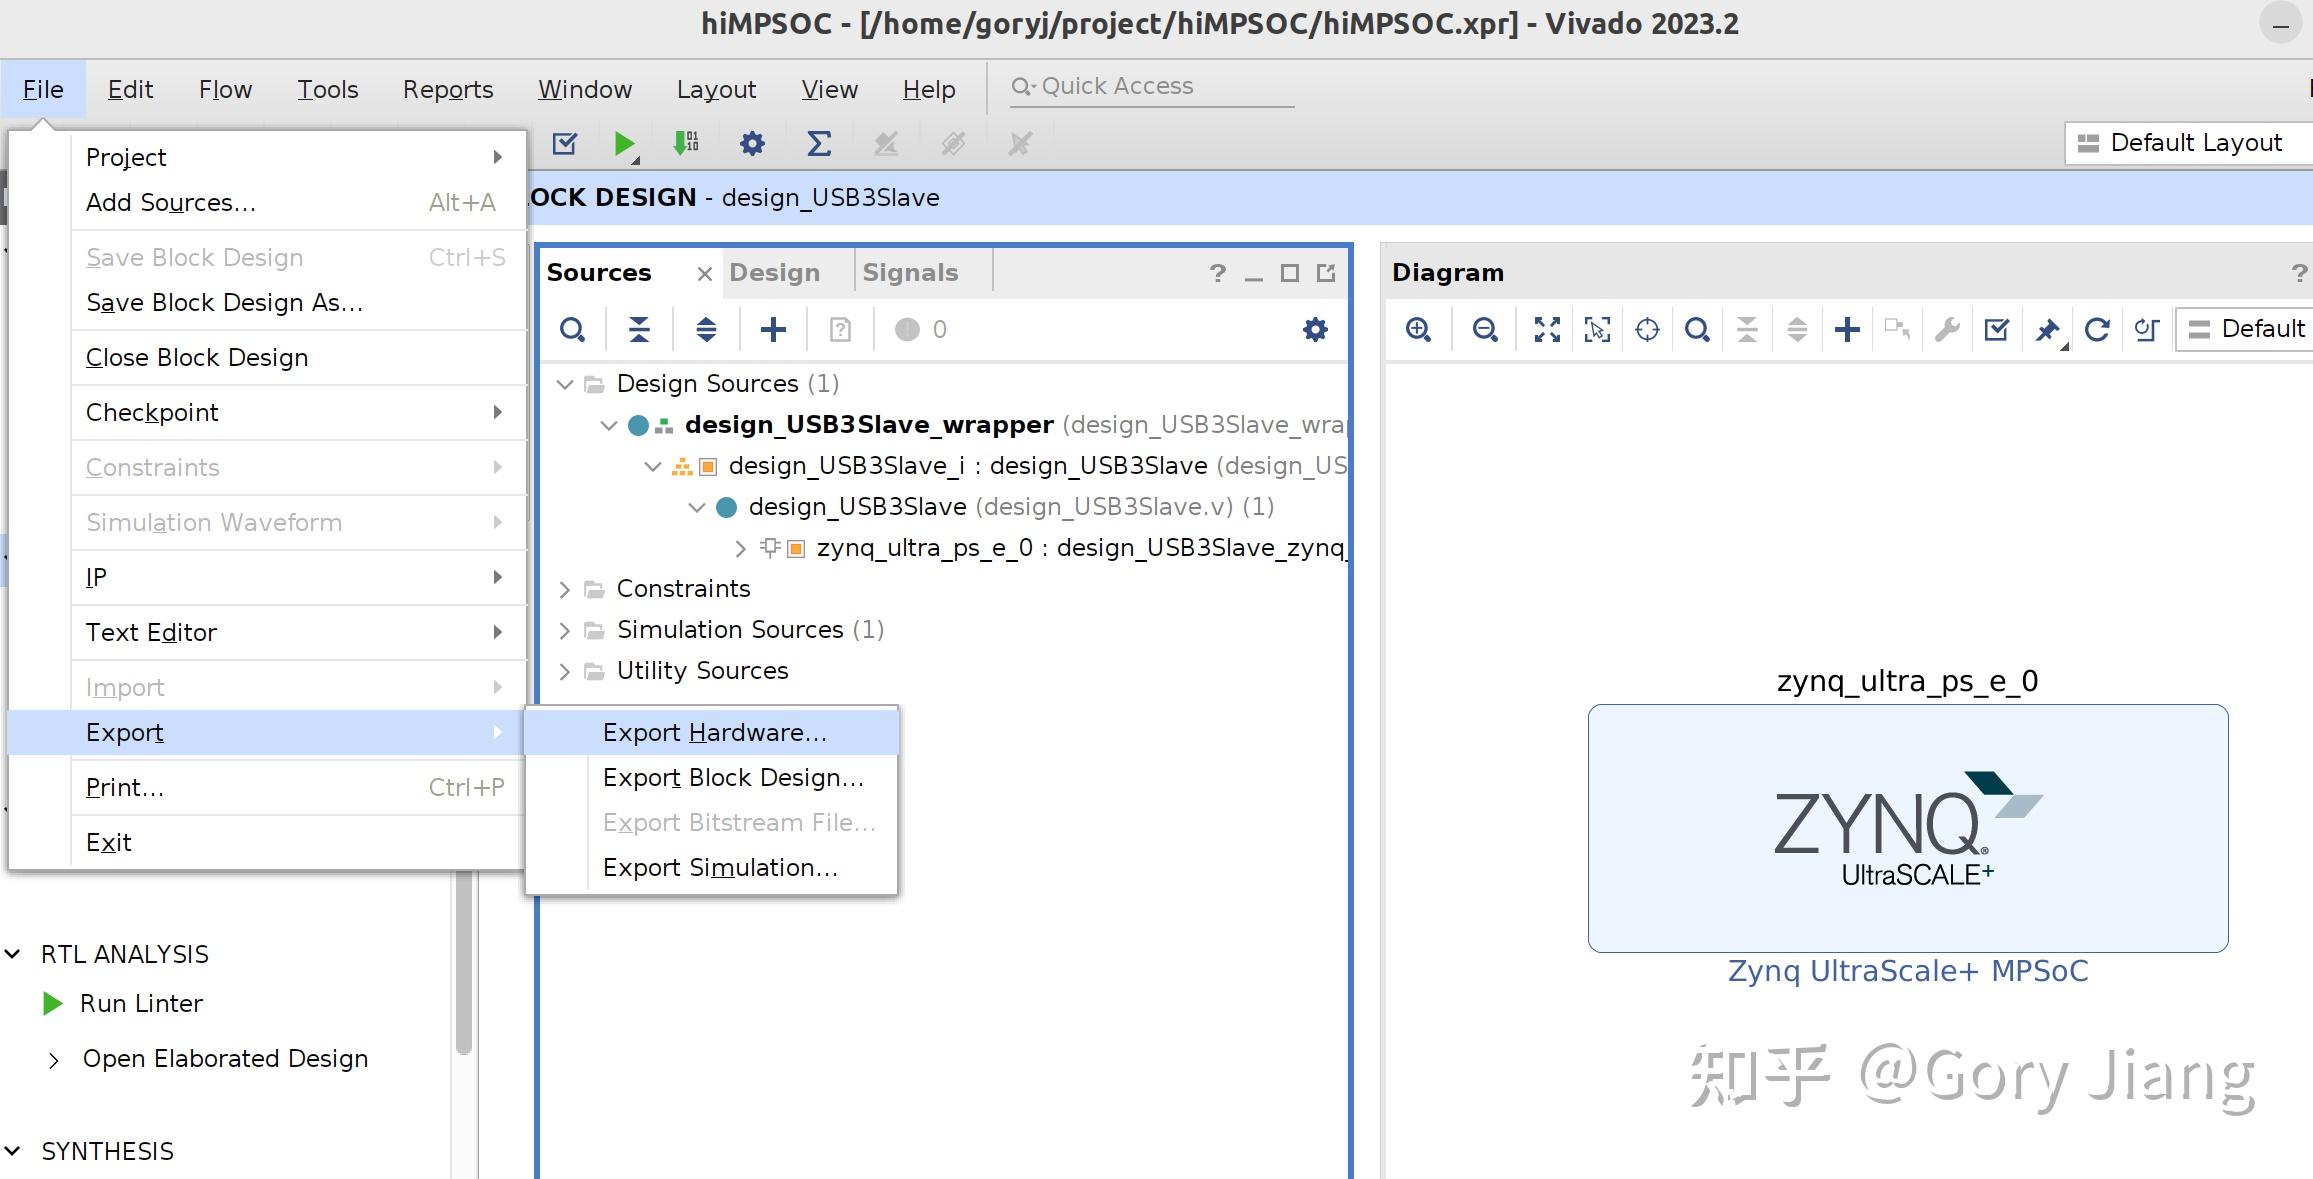Zoom in on the block diagram
Screen dimensions: 2313x1179
(1418, 329)
